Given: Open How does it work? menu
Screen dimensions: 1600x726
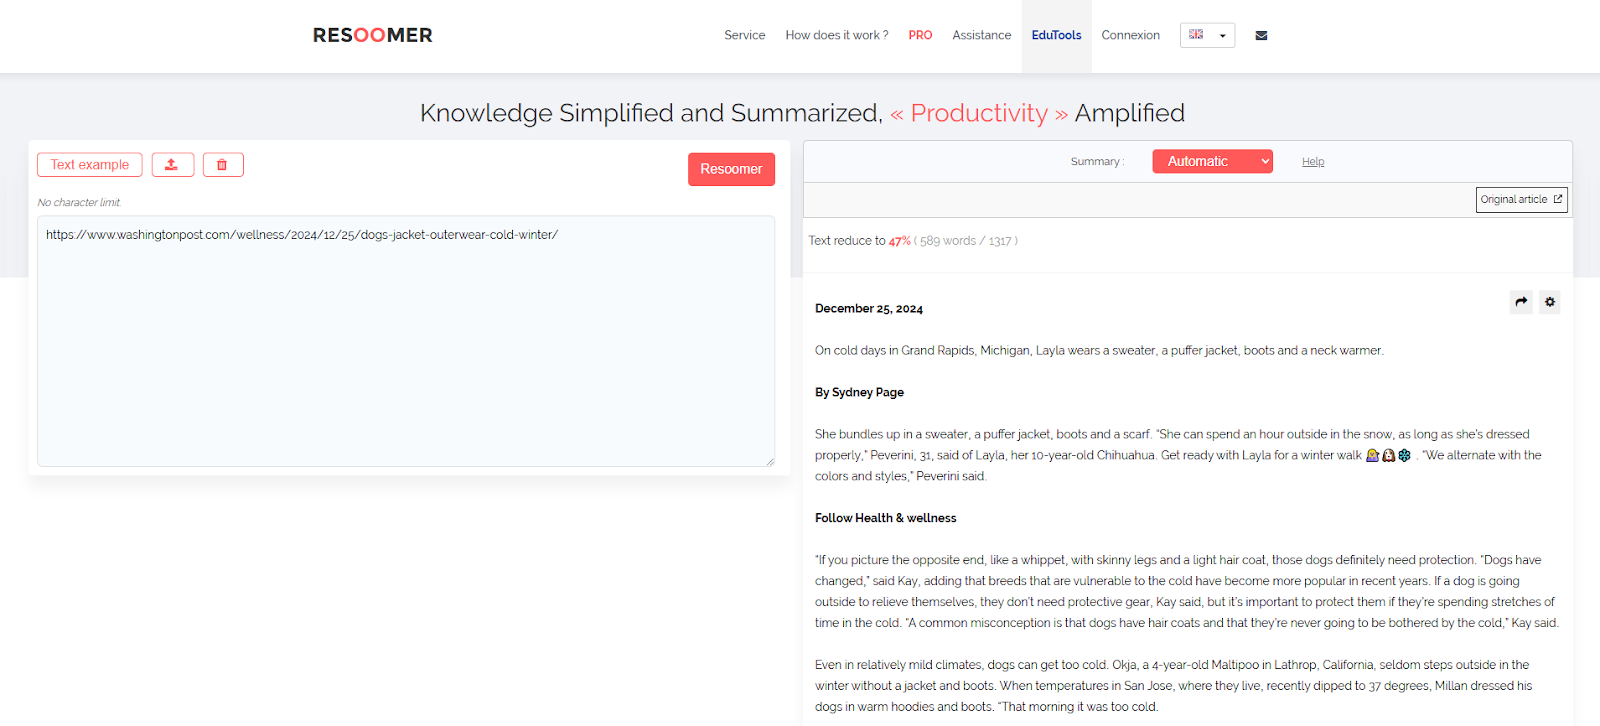Looking at the screenshot, I should (837, 35).
